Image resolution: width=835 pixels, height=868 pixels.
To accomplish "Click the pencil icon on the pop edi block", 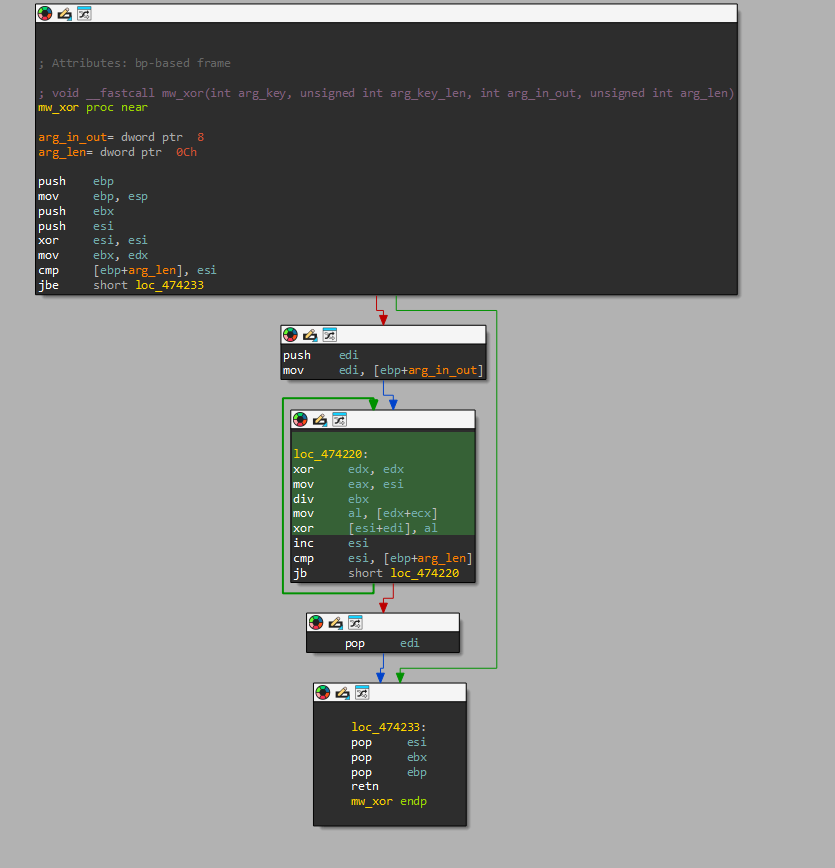I will [336, 622].
